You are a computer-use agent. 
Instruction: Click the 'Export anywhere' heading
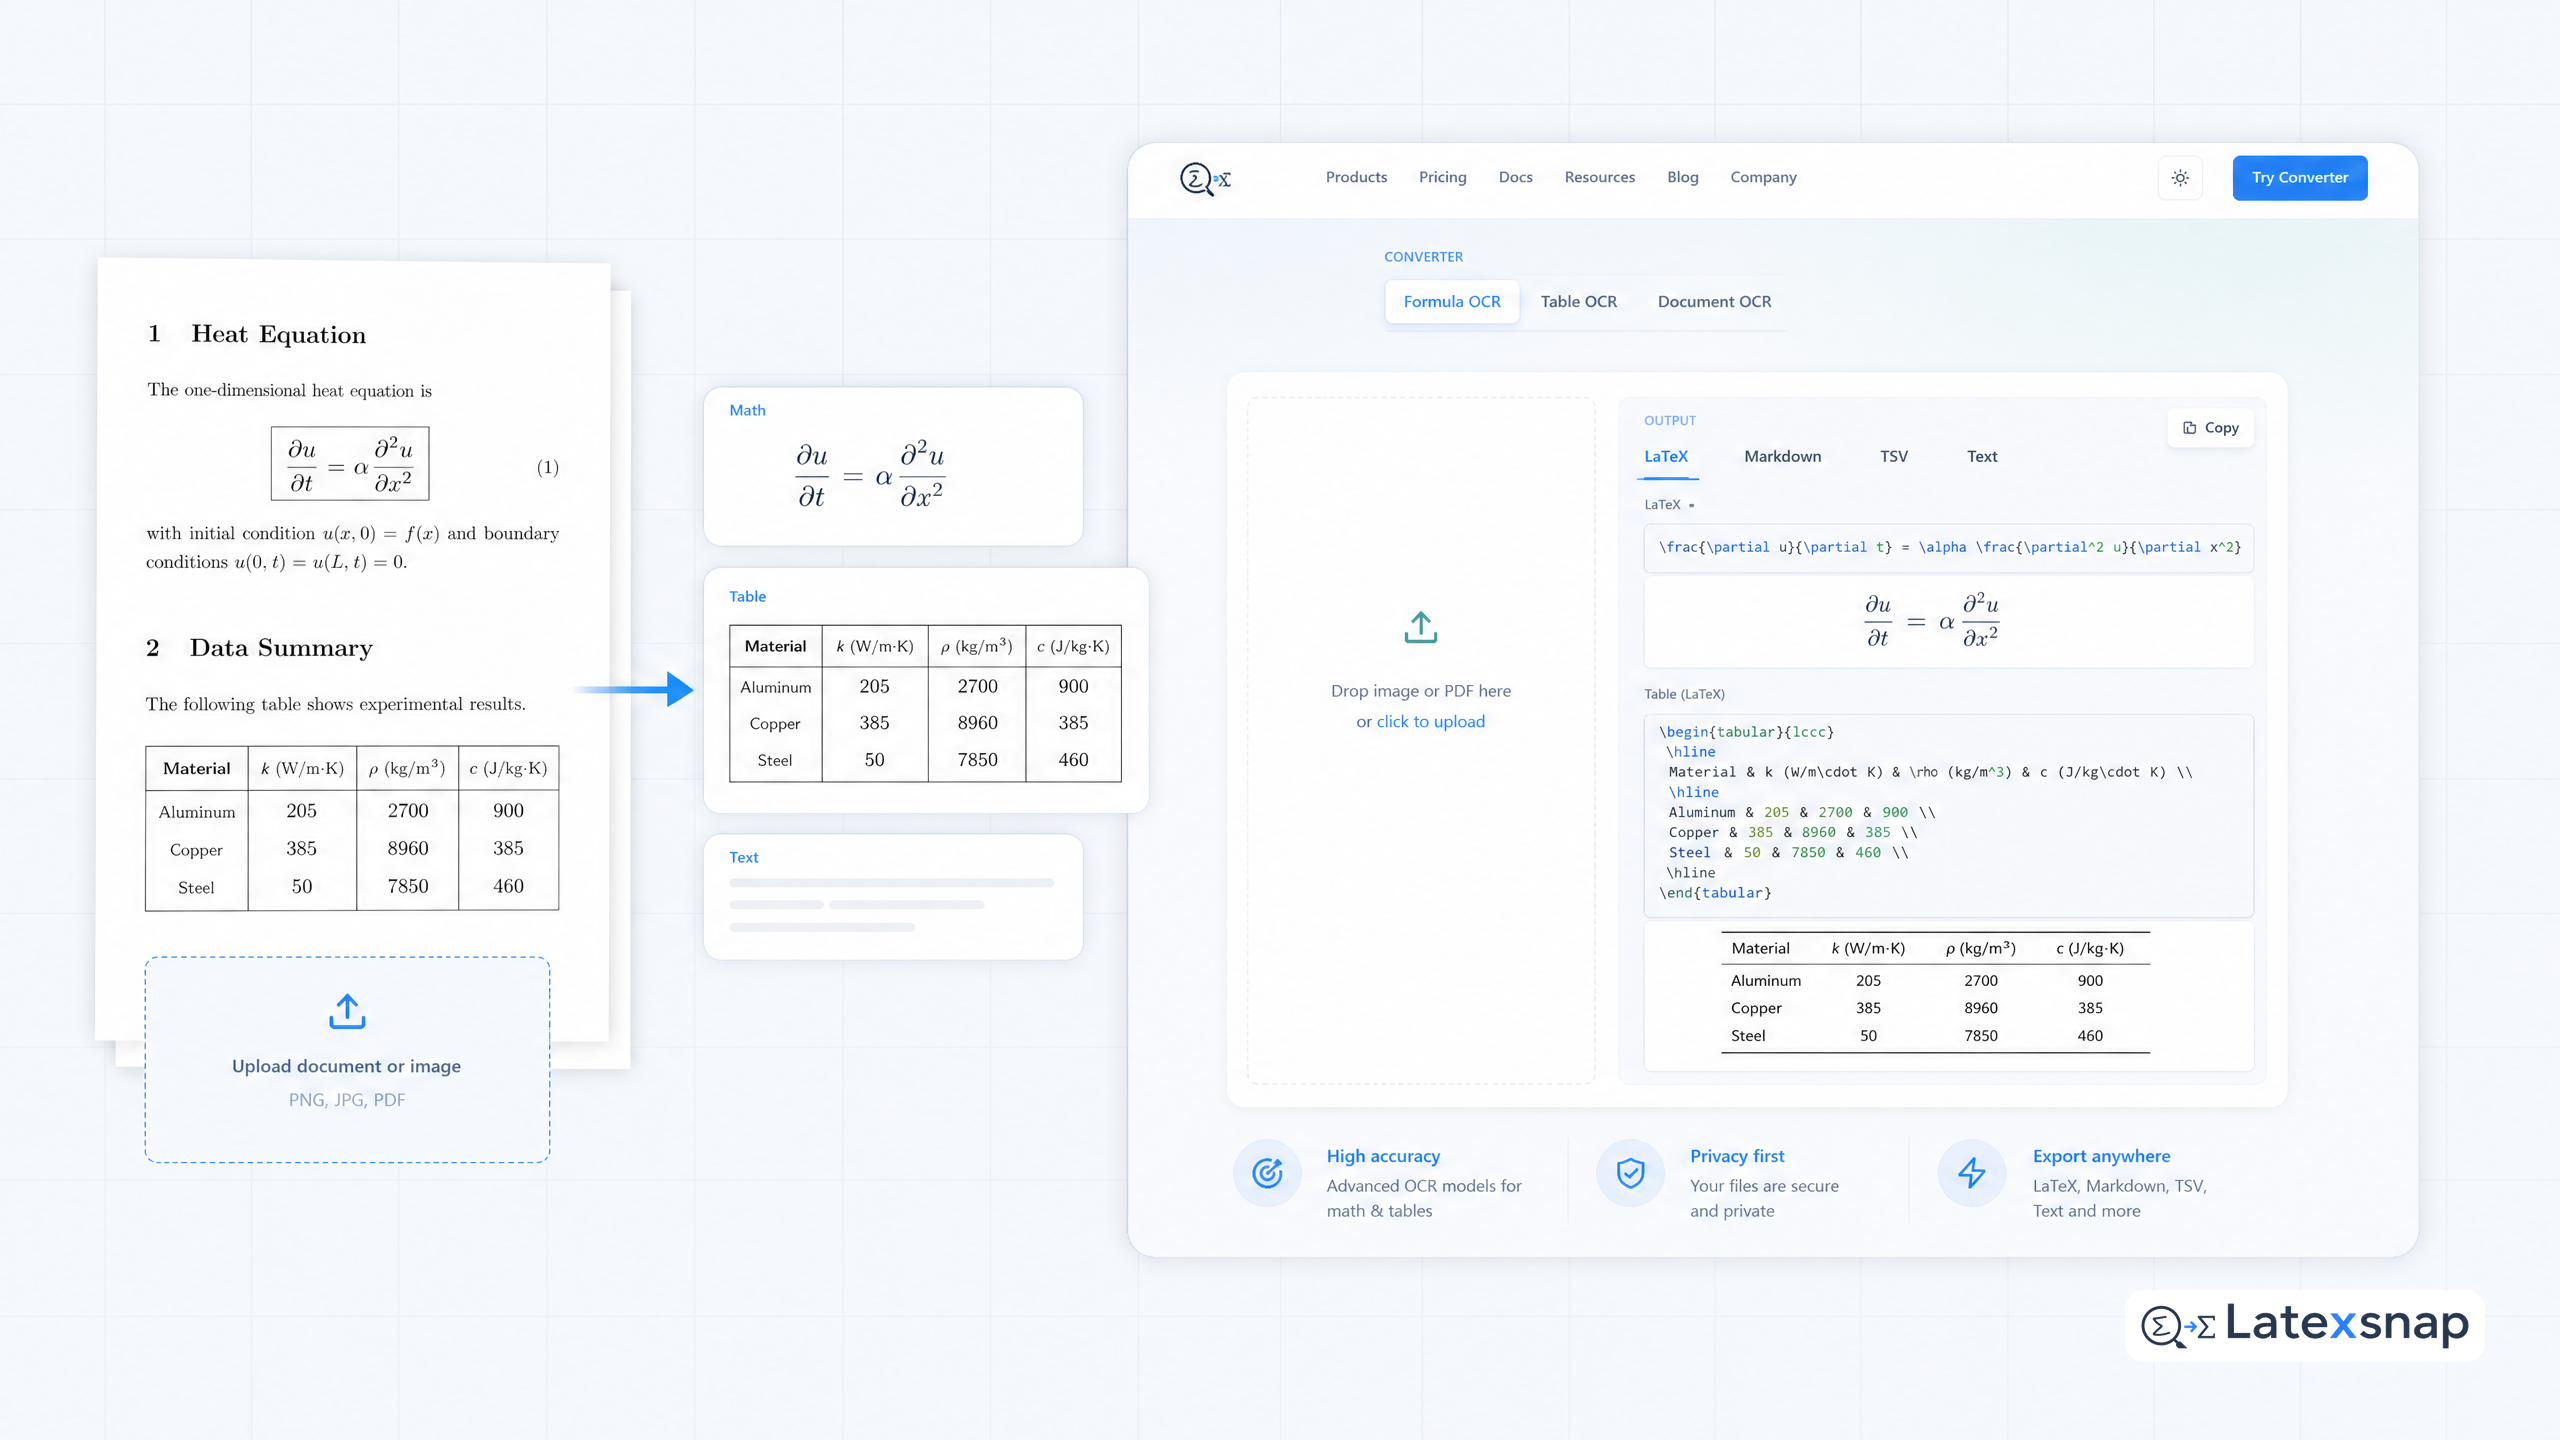click(x=2101, y=1156)
